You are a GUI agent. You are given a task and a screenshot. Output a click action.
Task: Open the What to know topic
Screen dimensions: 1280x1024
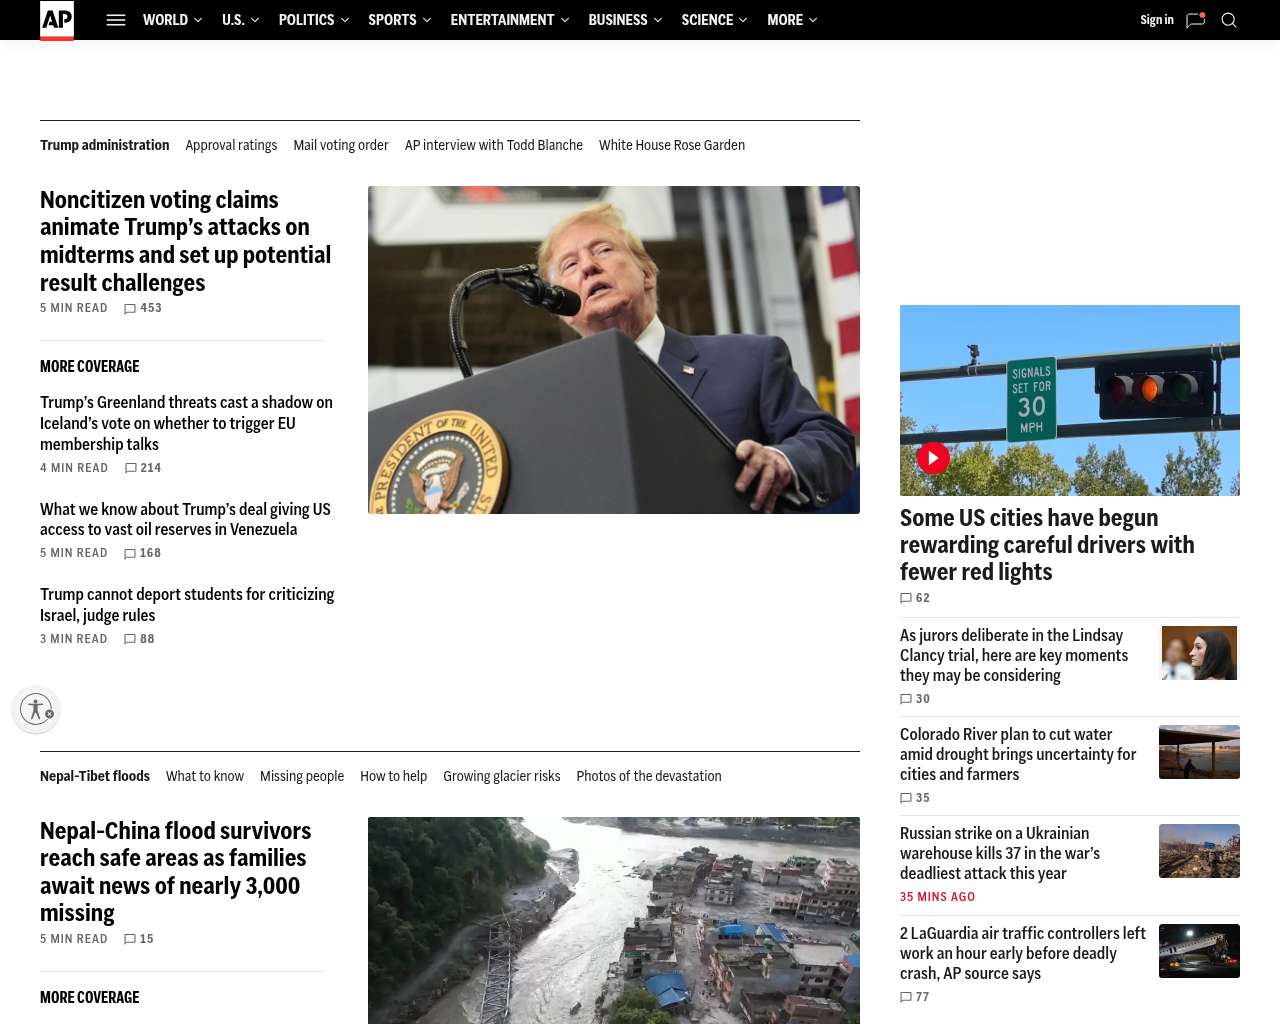[205, 776]
